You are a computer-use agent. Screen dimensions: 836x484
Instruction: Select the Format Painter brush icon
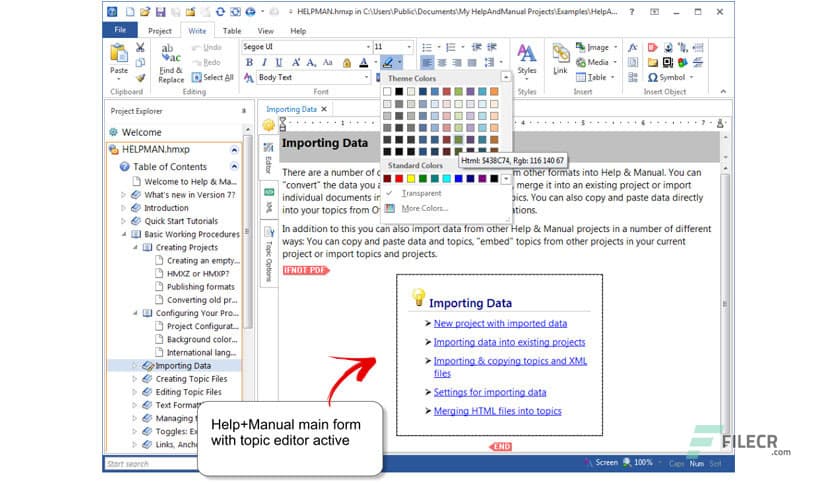tap(140, 78)
